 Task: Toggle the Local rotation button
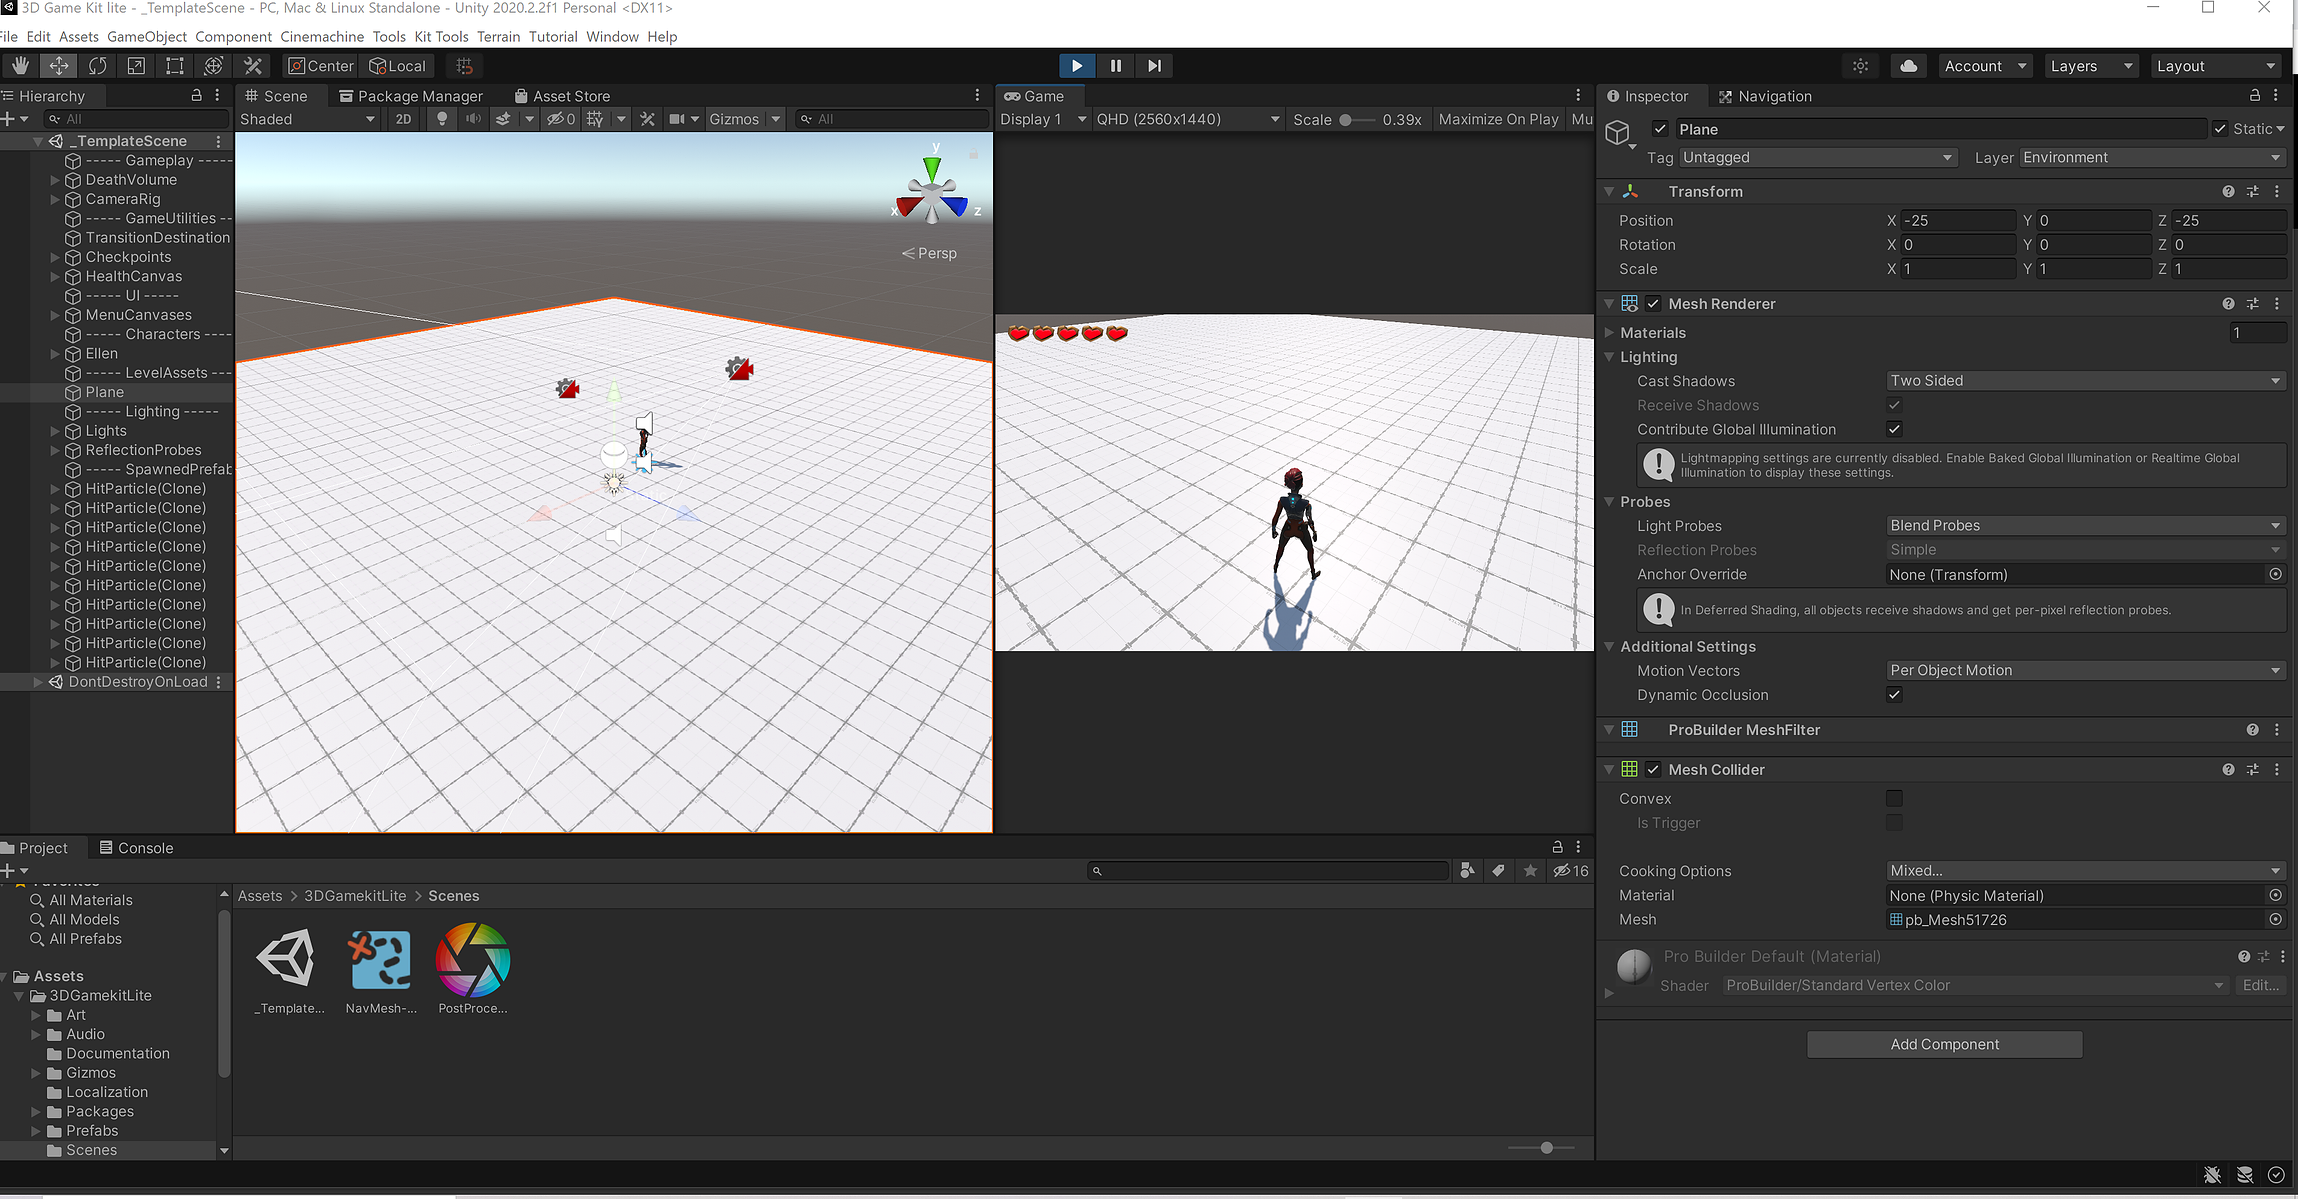398,66
